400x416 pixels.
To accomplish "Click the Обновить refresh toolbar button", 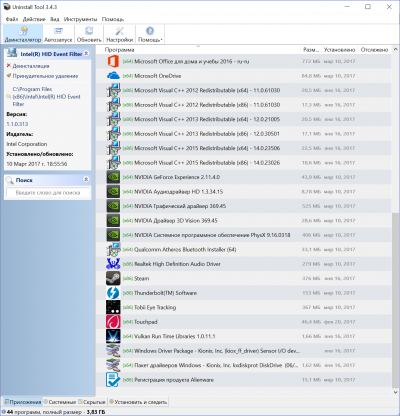I will click(x=89, y=34).
